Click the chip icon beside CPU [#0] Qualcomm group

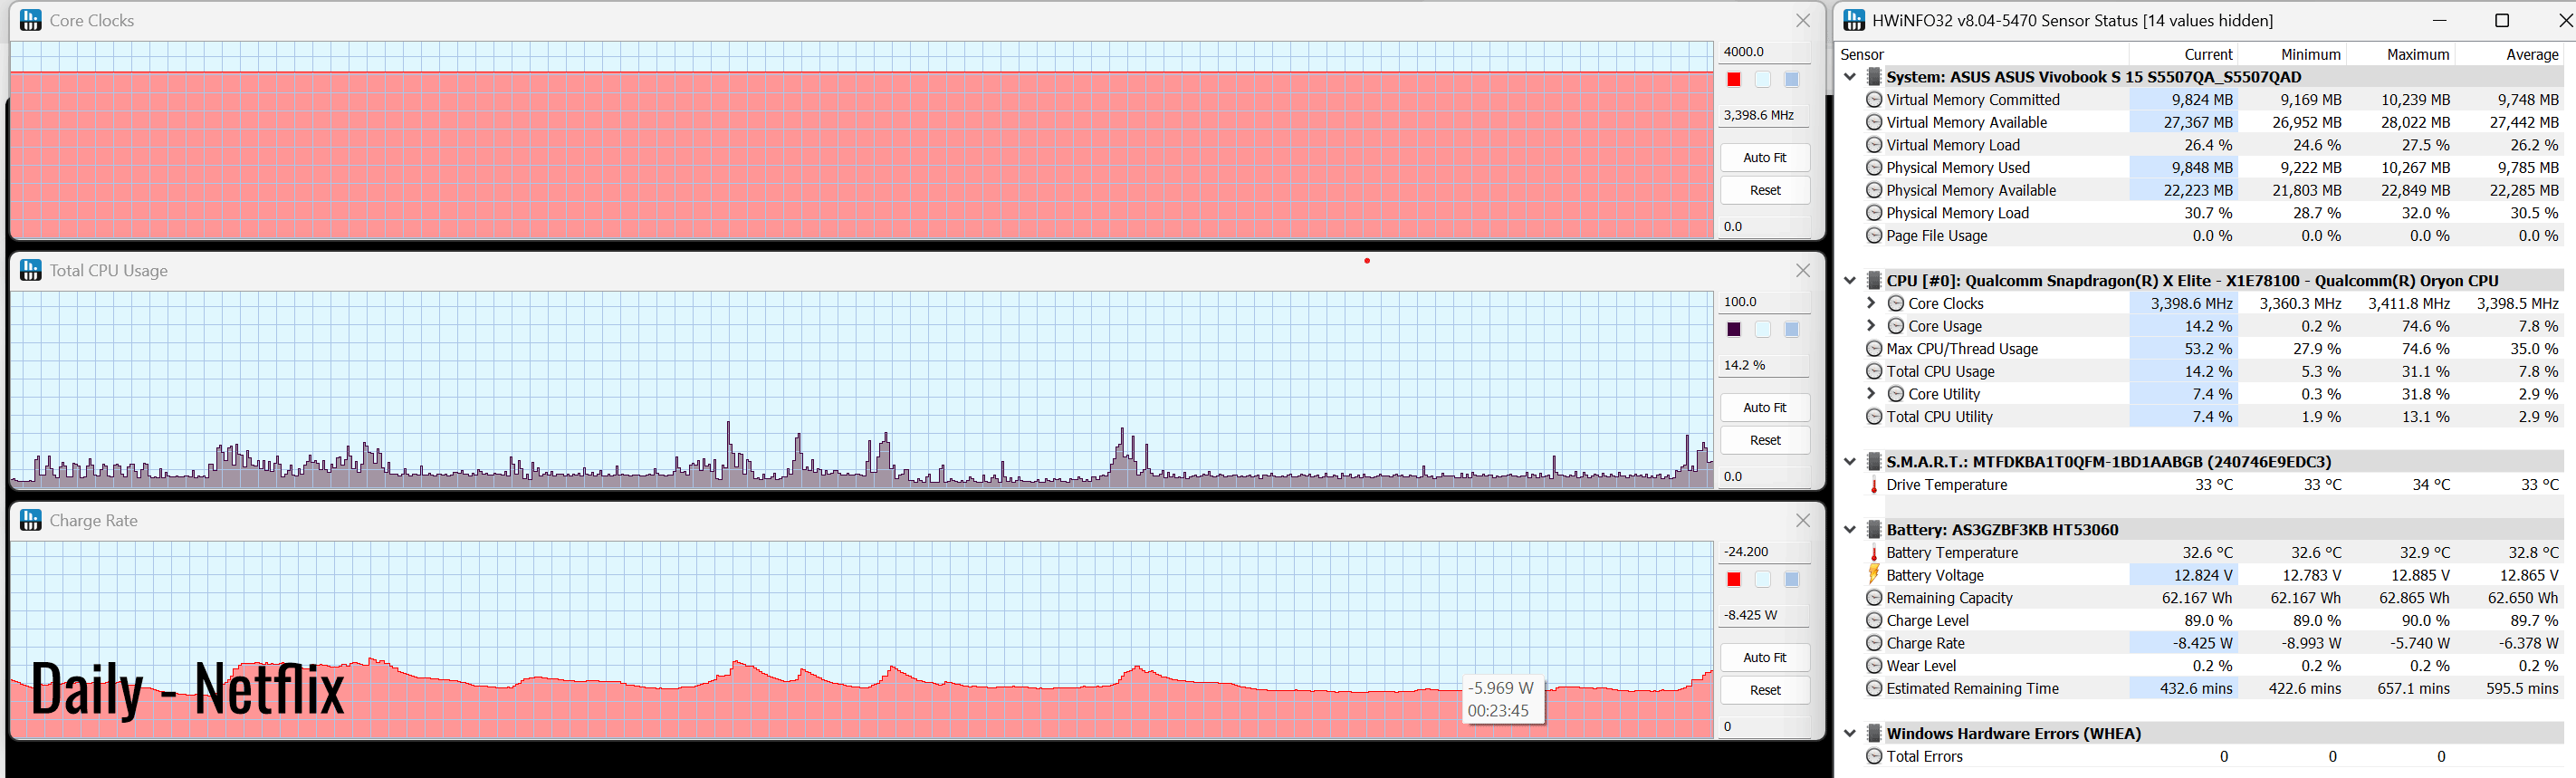coord(1874,281)
